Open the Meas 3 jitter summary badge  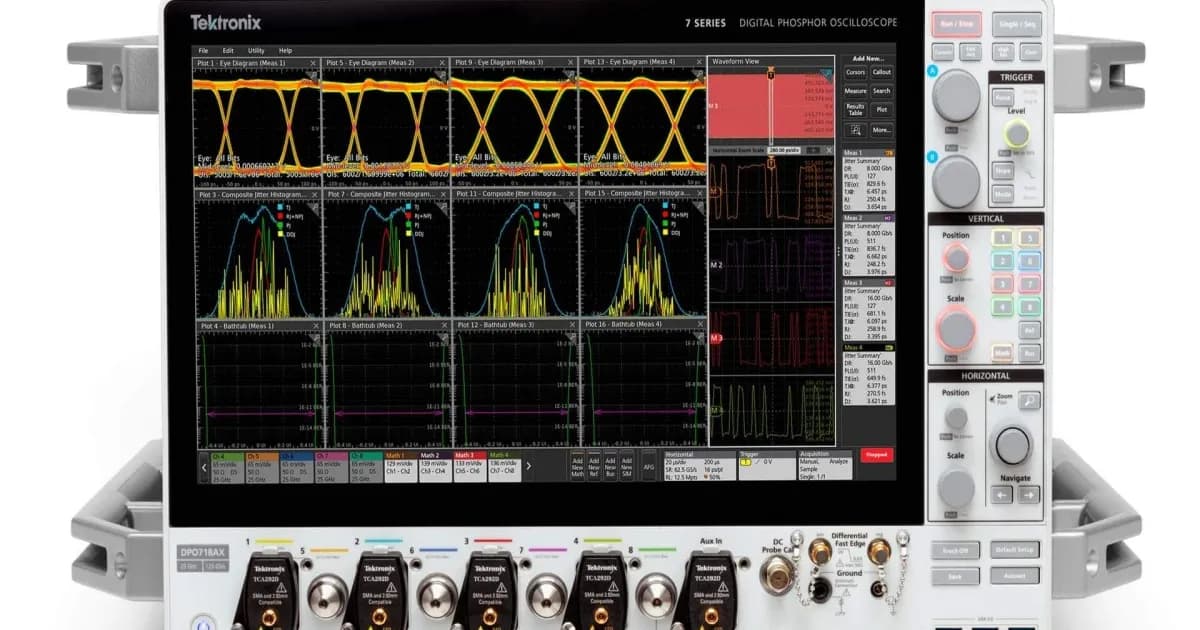(867, 308)
